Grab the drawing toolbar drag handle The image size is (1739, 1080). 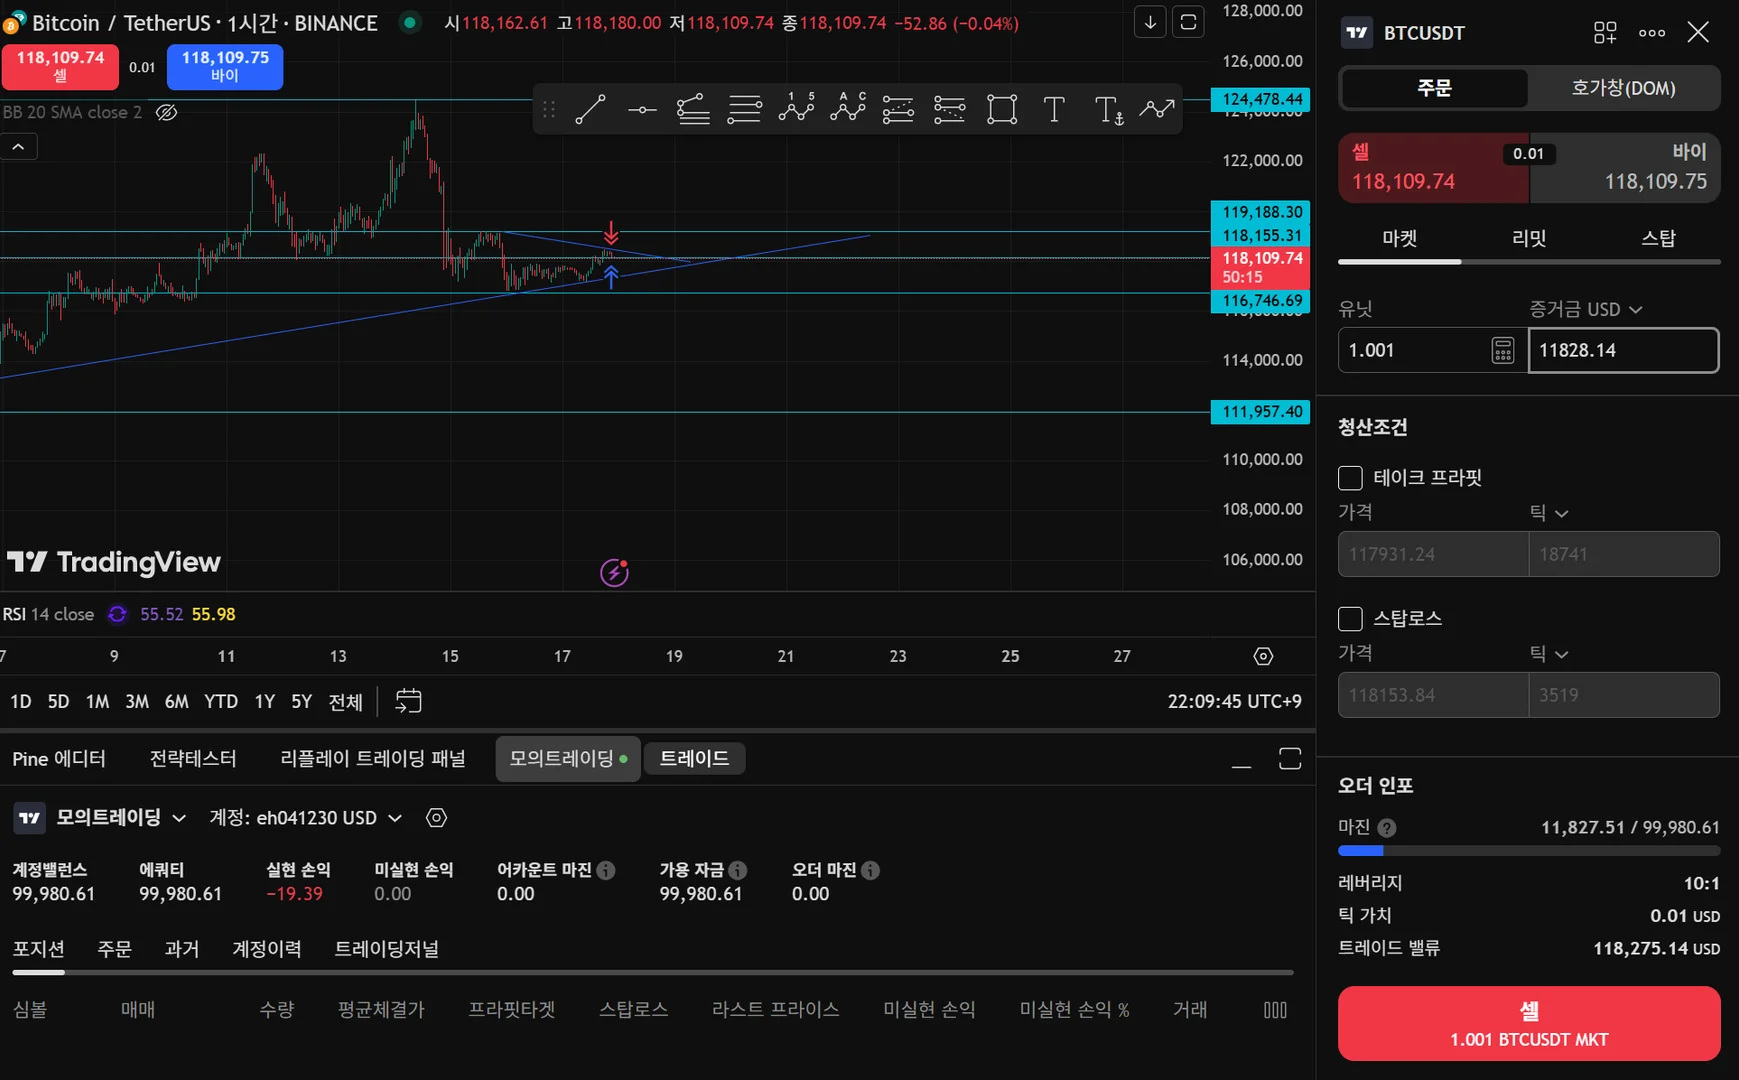click(549, 109)
